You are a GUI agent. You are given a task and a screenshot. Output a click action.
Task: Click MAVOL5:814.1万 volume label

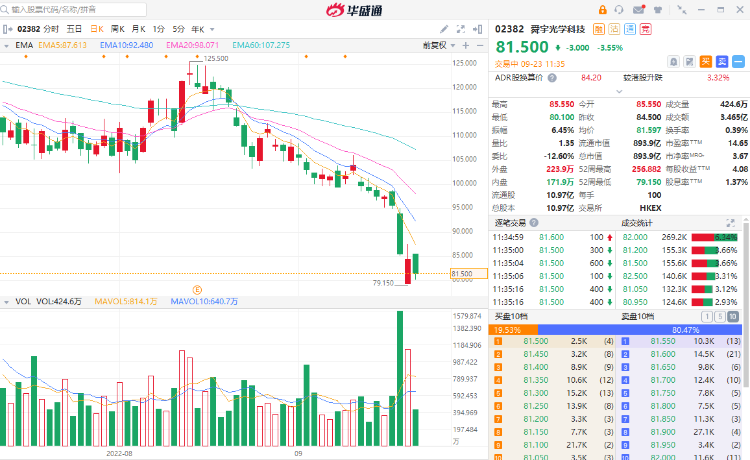point(126,302)
